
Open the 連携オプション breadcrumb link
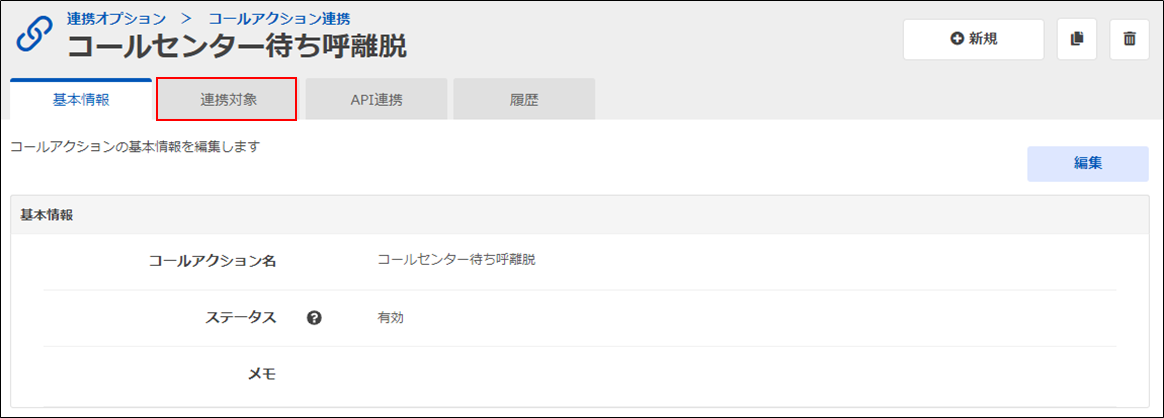(116, 18)
